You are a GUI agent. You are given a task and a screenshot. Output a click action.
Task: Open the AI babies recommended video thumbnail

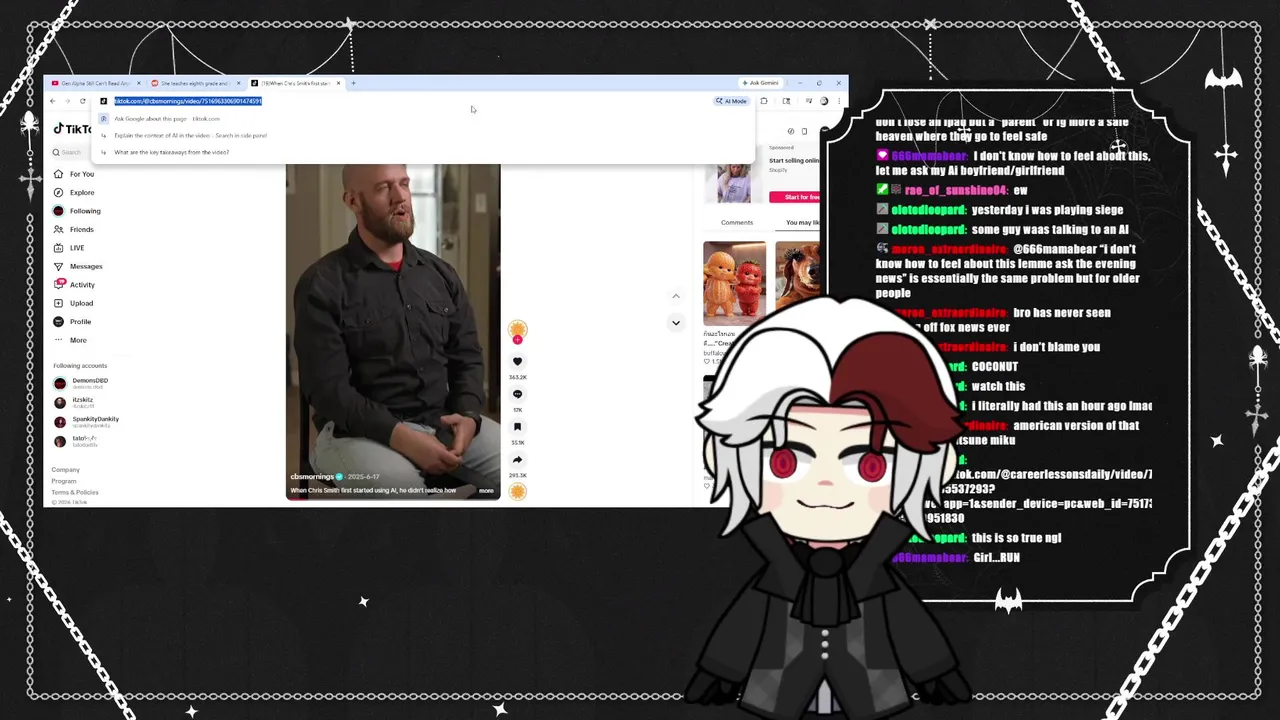734,283
